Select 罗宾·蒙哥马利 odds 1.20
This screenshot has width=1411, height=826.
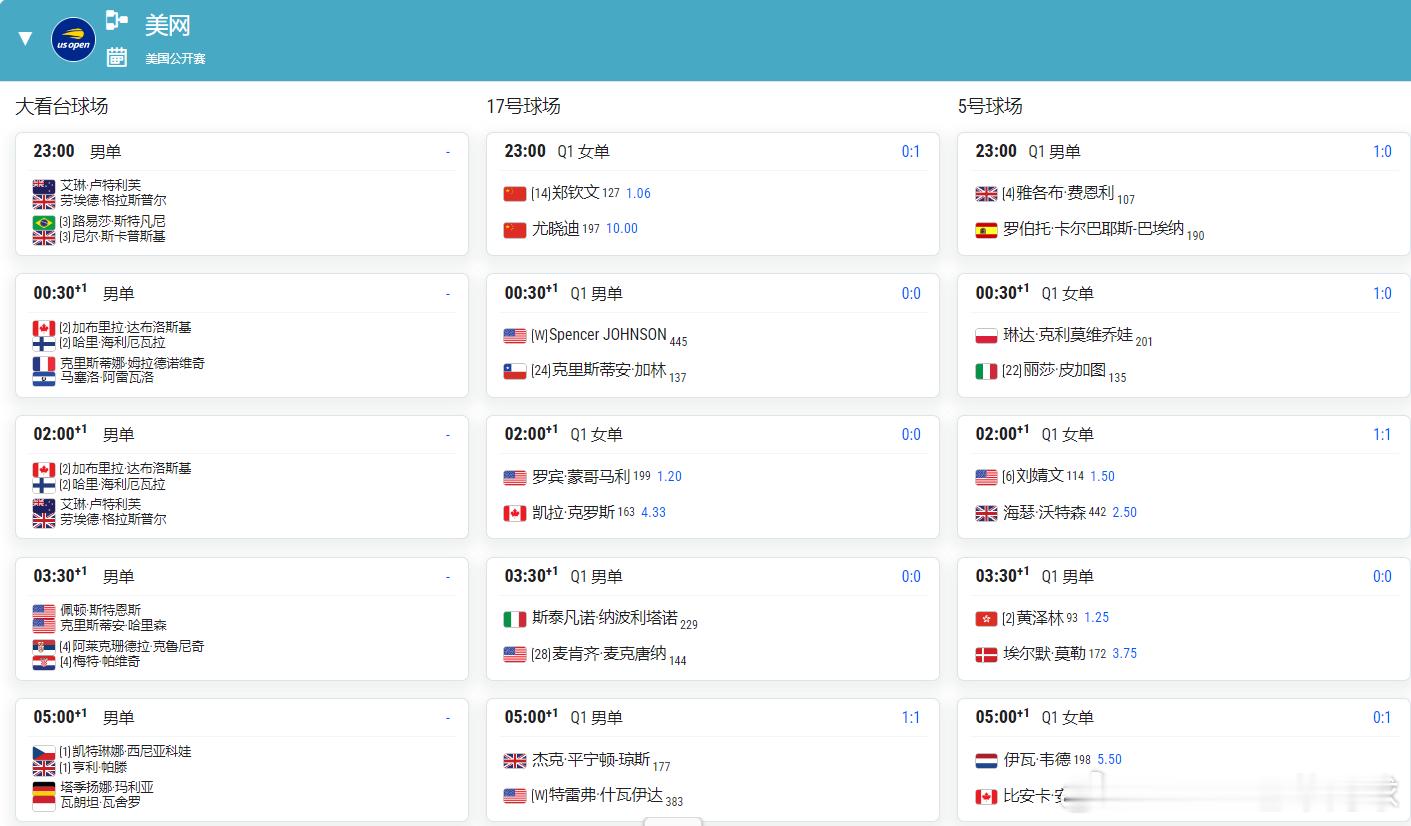(669, 476)
